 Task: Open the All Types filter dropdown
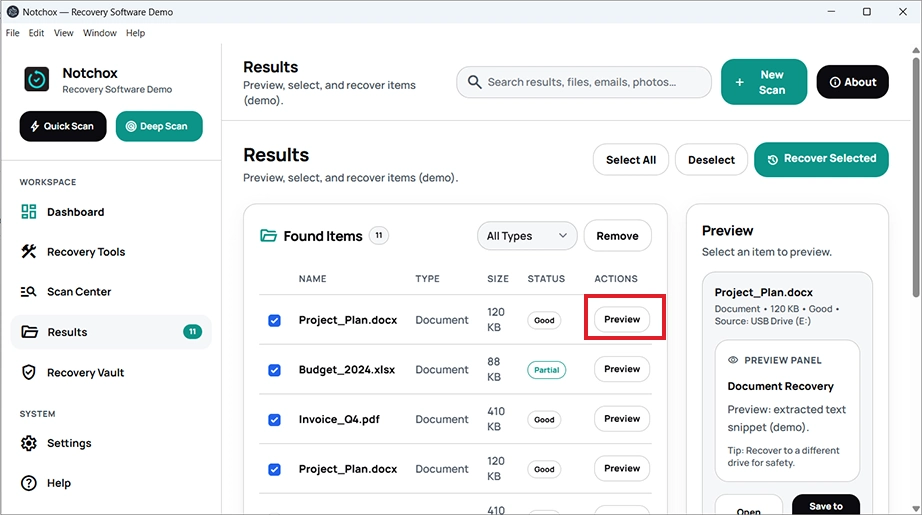527,236
